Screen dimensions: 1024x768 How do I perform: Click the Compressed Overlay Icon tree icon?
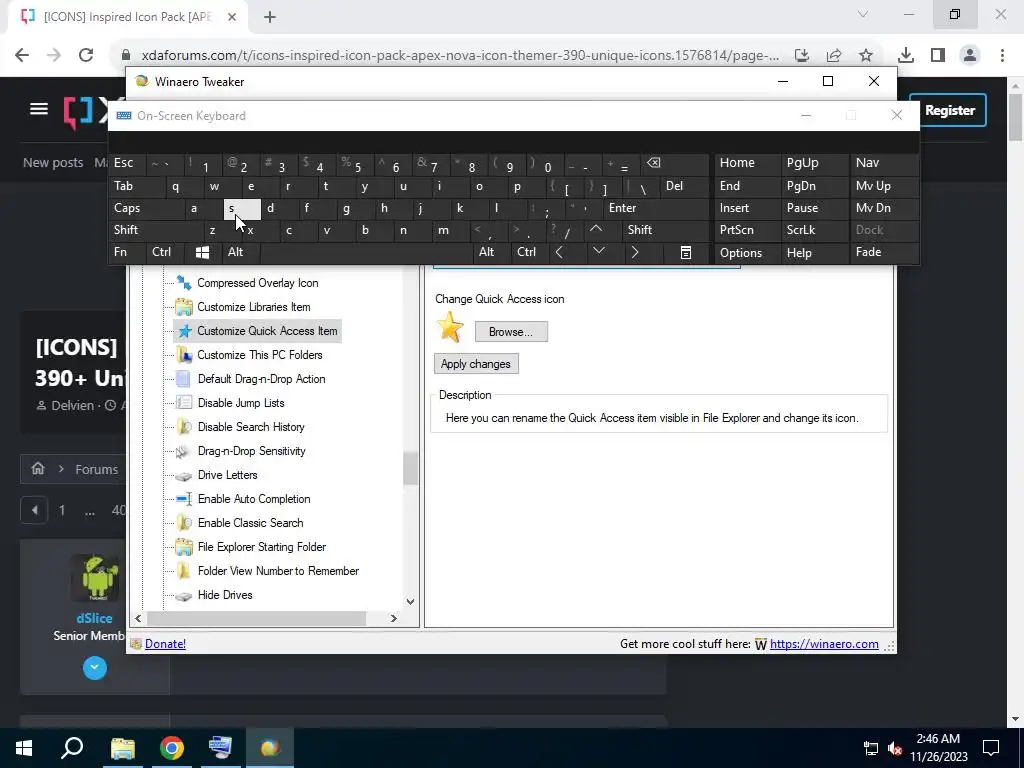[184, 283]
